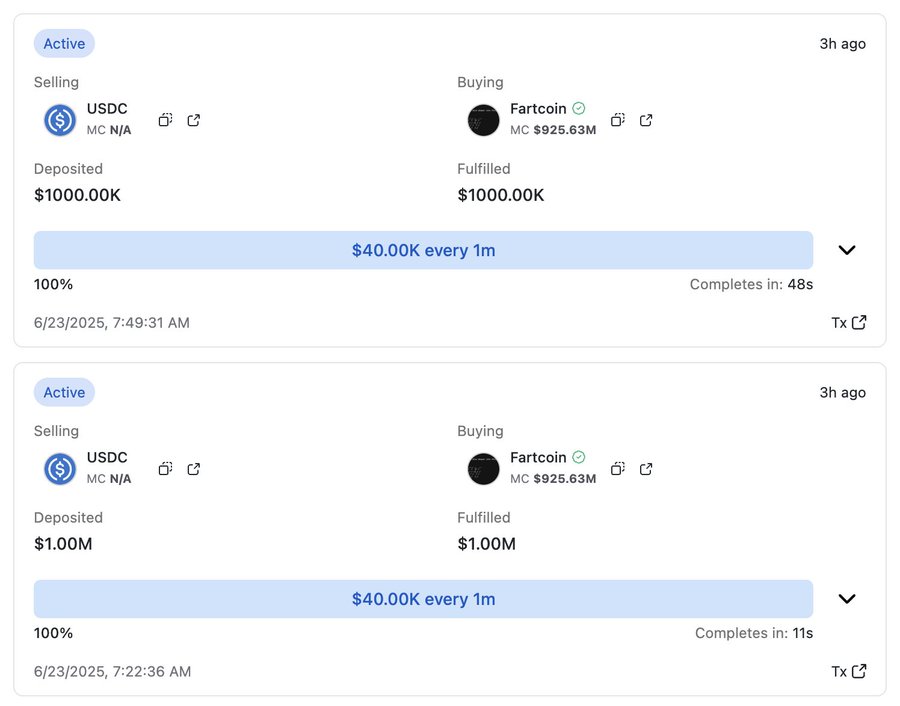Expand second order details chevron

(847, 599)
